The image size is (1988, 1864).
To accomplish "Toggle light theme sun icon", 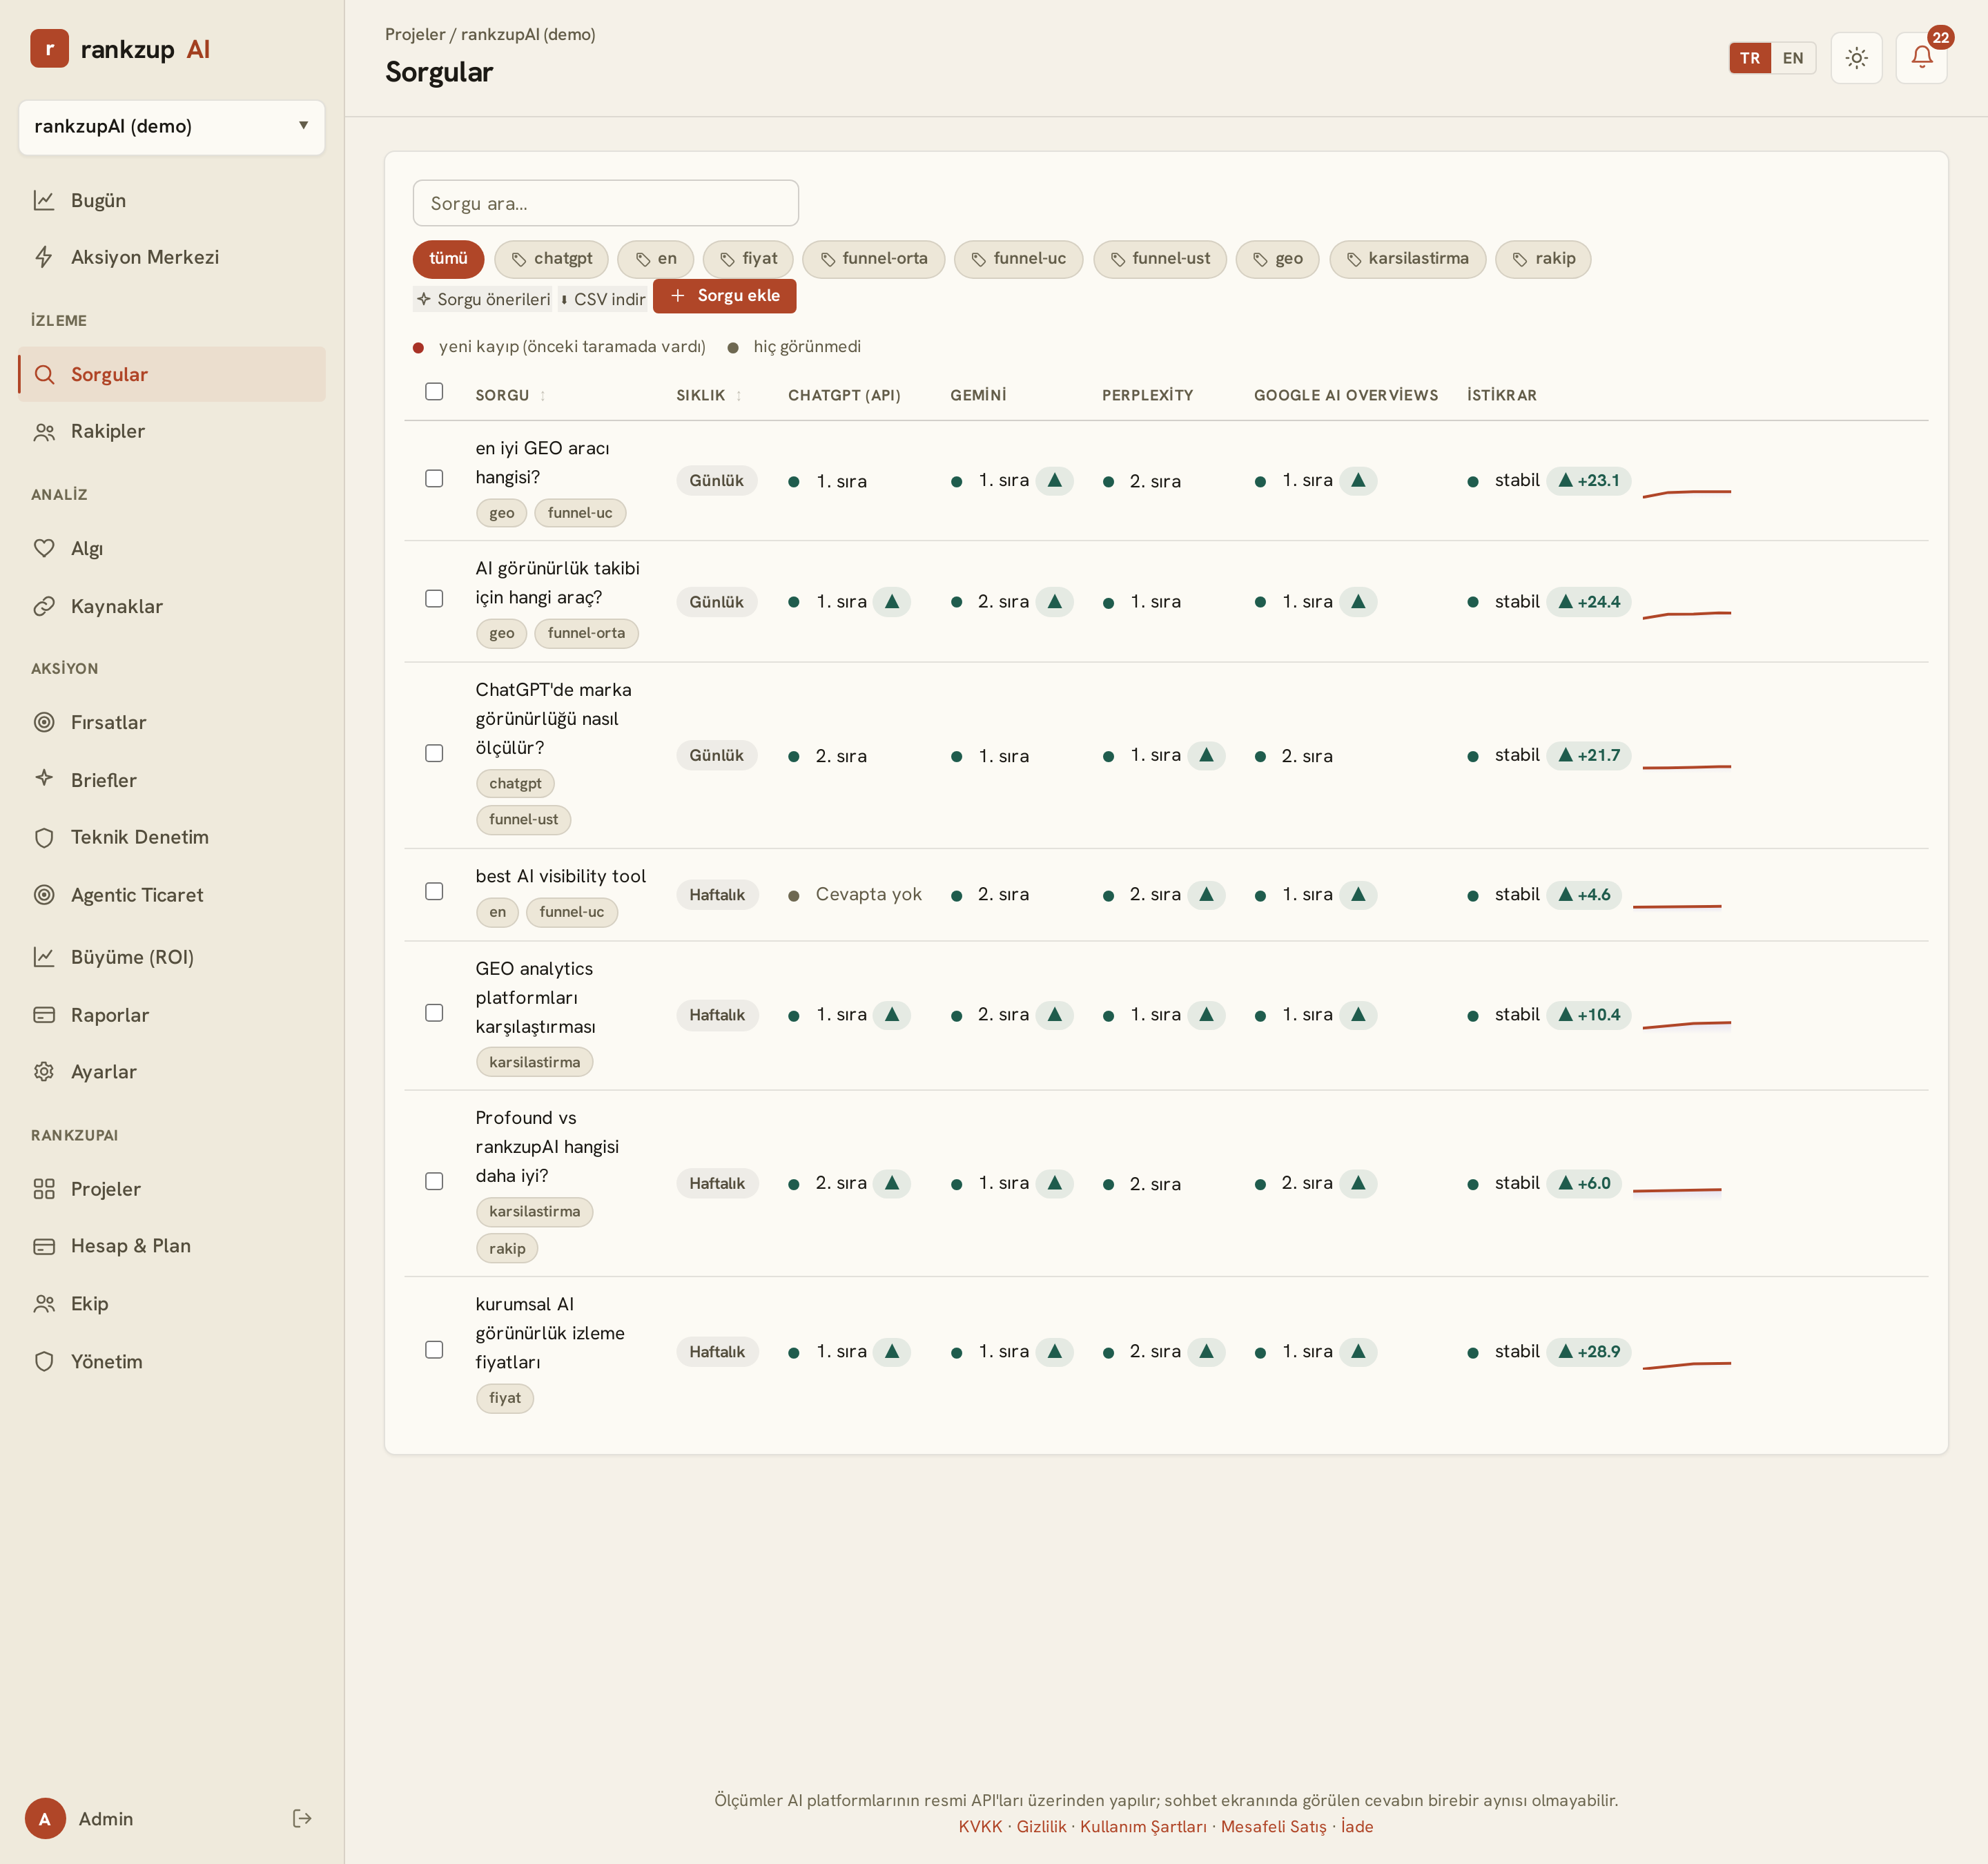I will pyautogui.click(x=1856, y=58).
